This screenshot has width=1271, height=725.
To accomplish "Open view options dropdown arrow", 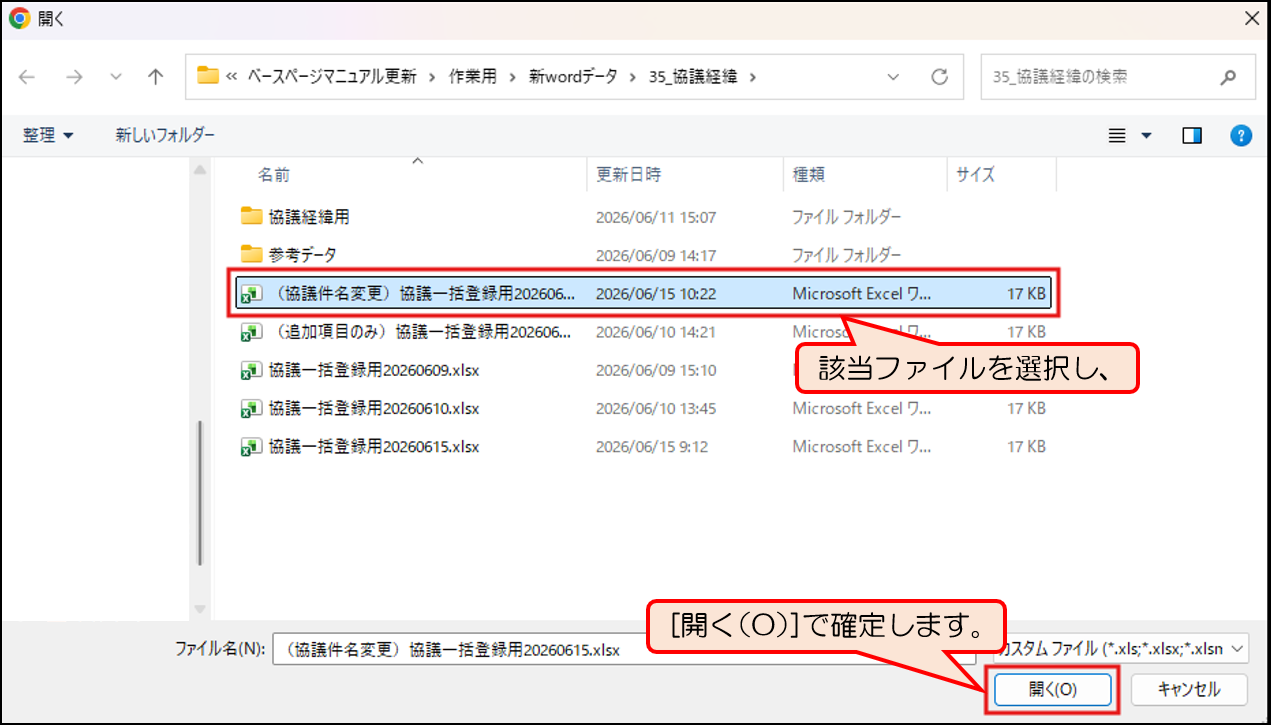I will pos(1147,136).
